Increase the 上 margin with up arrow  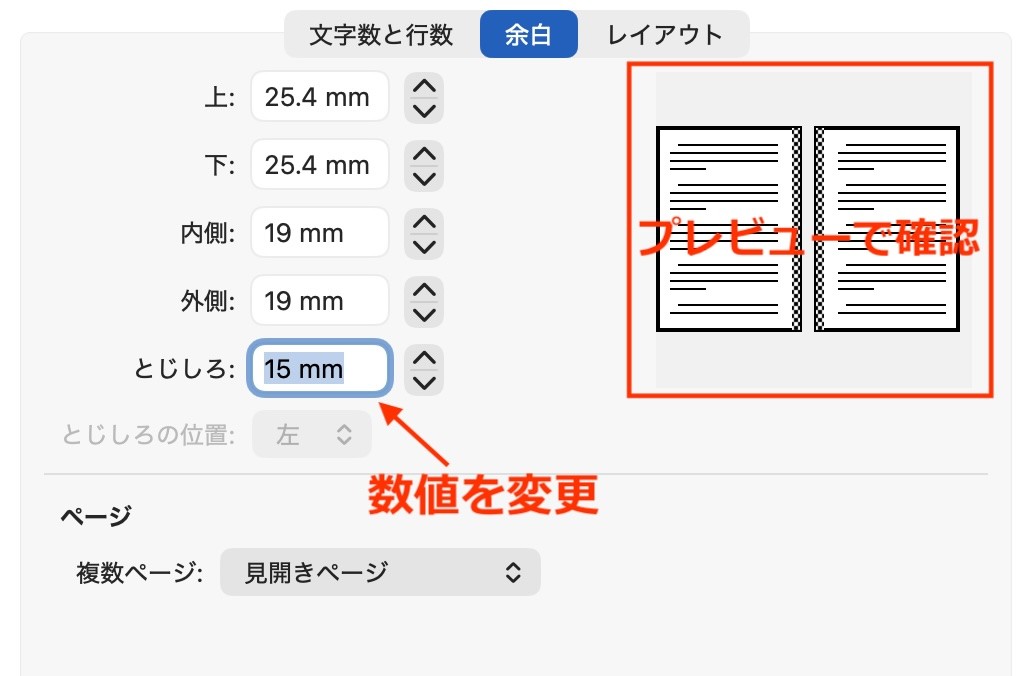[x=424, y=86]
